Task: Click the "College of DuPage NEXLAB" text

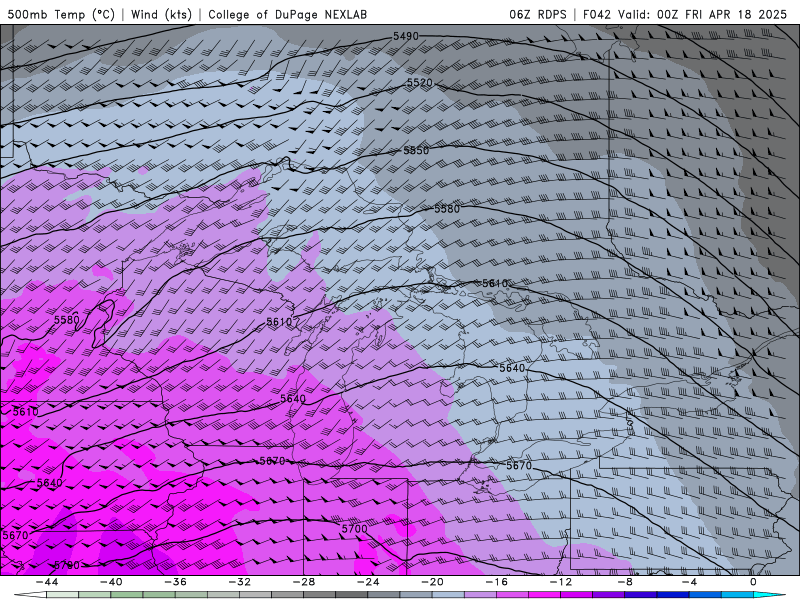Action: point(287,14)
